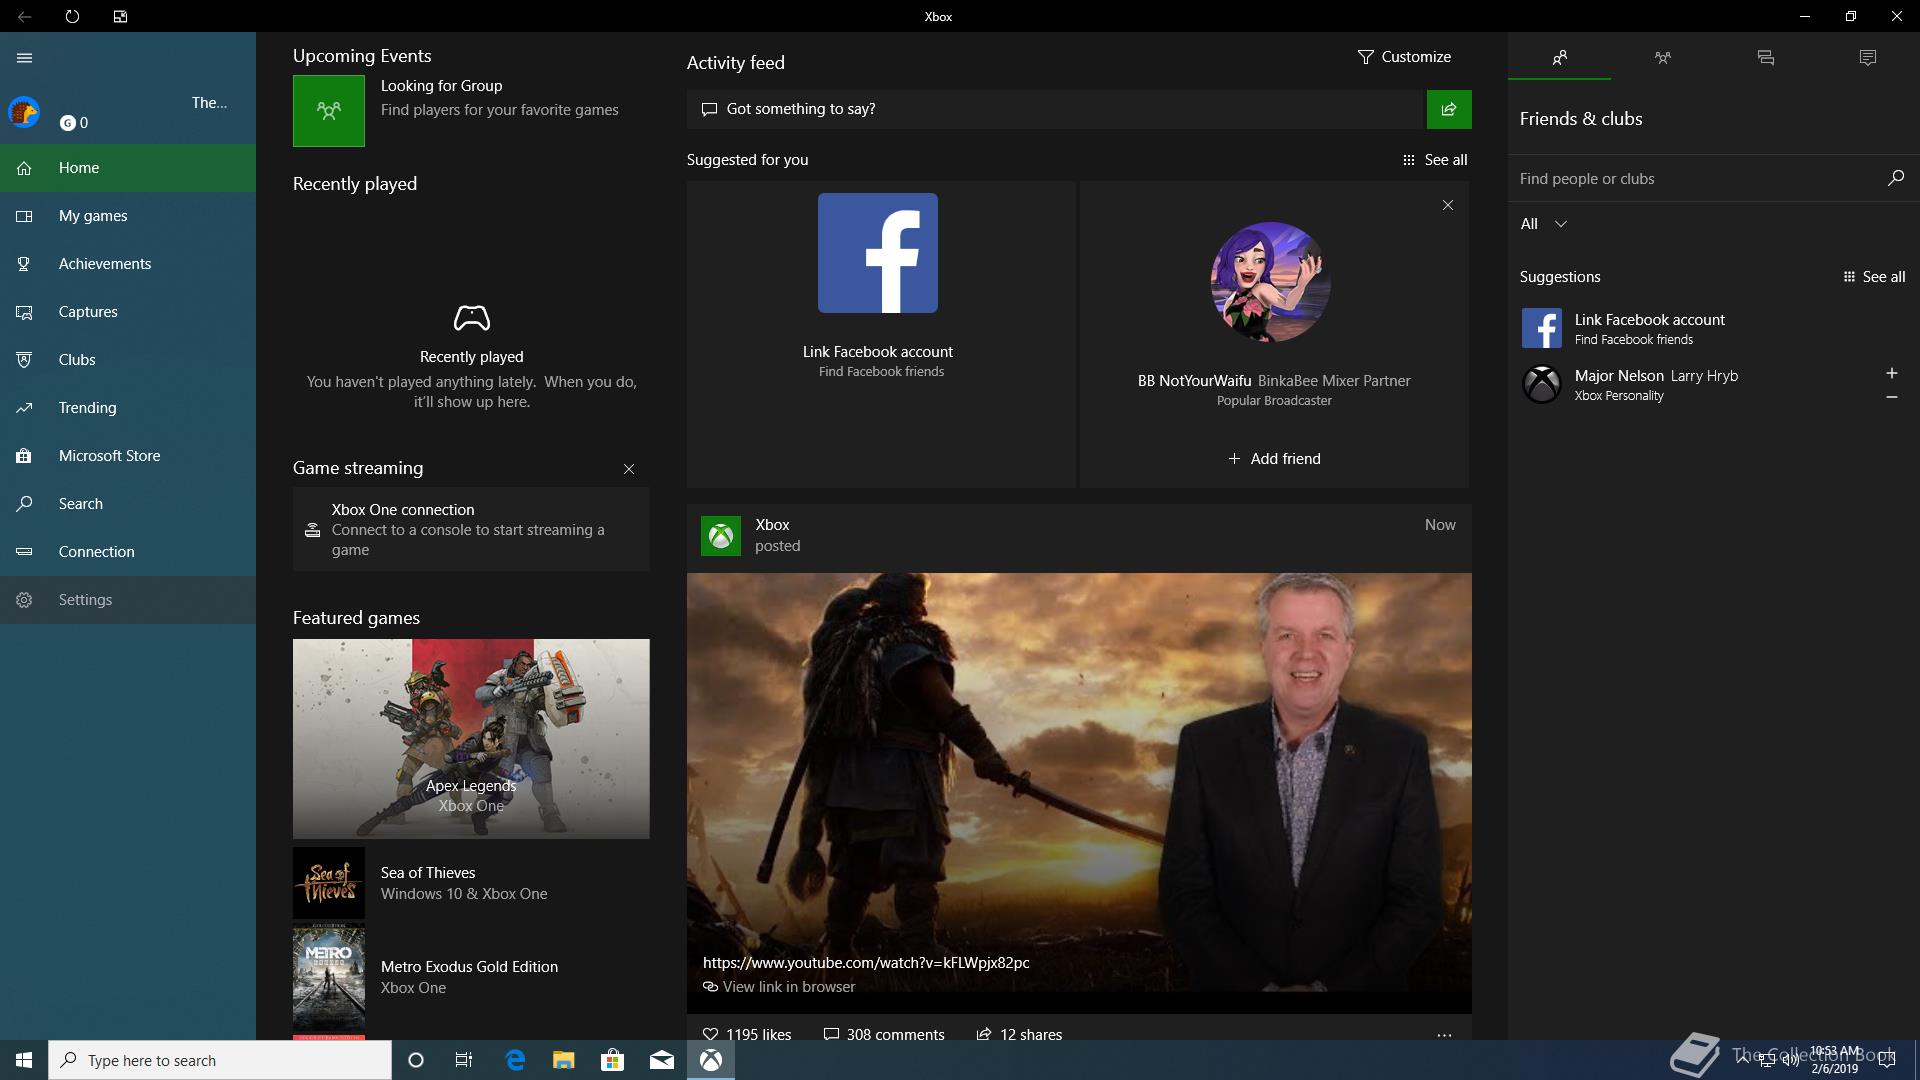Screen dimensions: 1920x1080
Task: Open Microsoft Store from sidebar
Action: pyautogui.click(x=128, y=456)
